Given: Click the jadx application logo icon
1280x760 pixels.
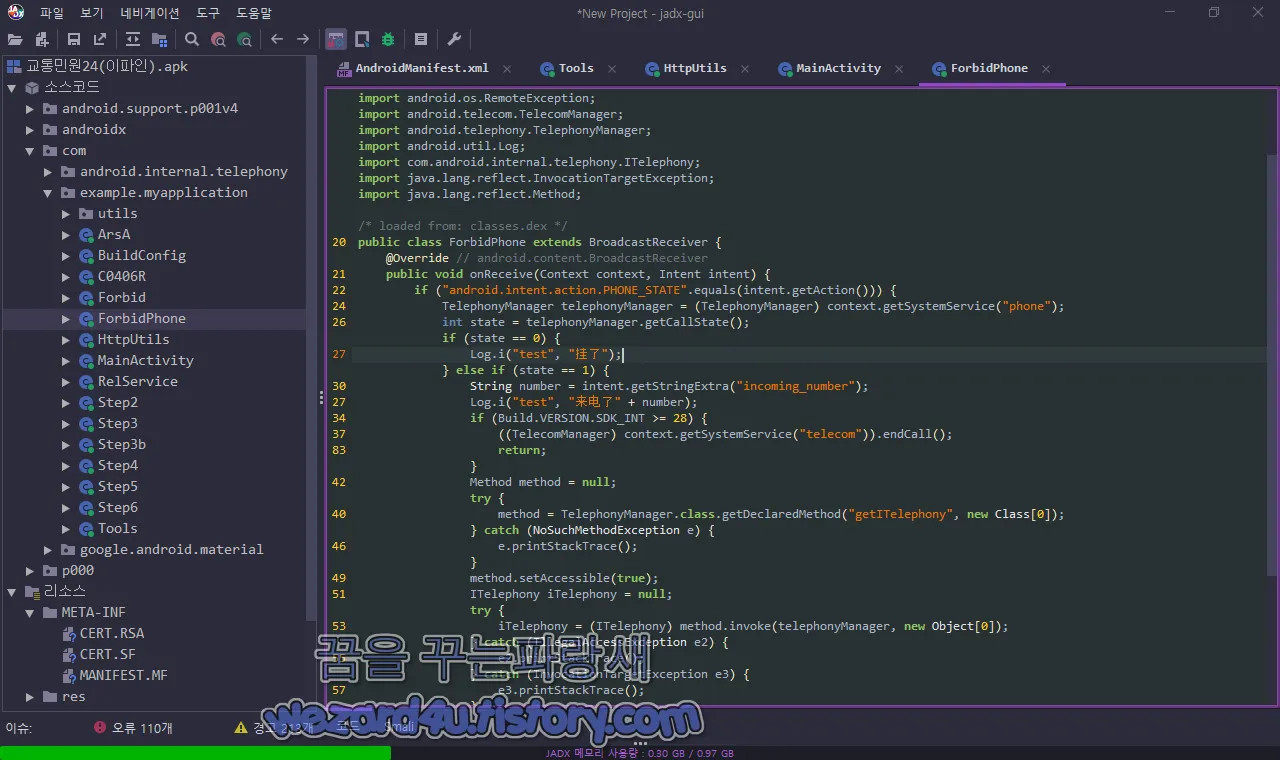Looking at the screenshot, I should coord(16,12).
